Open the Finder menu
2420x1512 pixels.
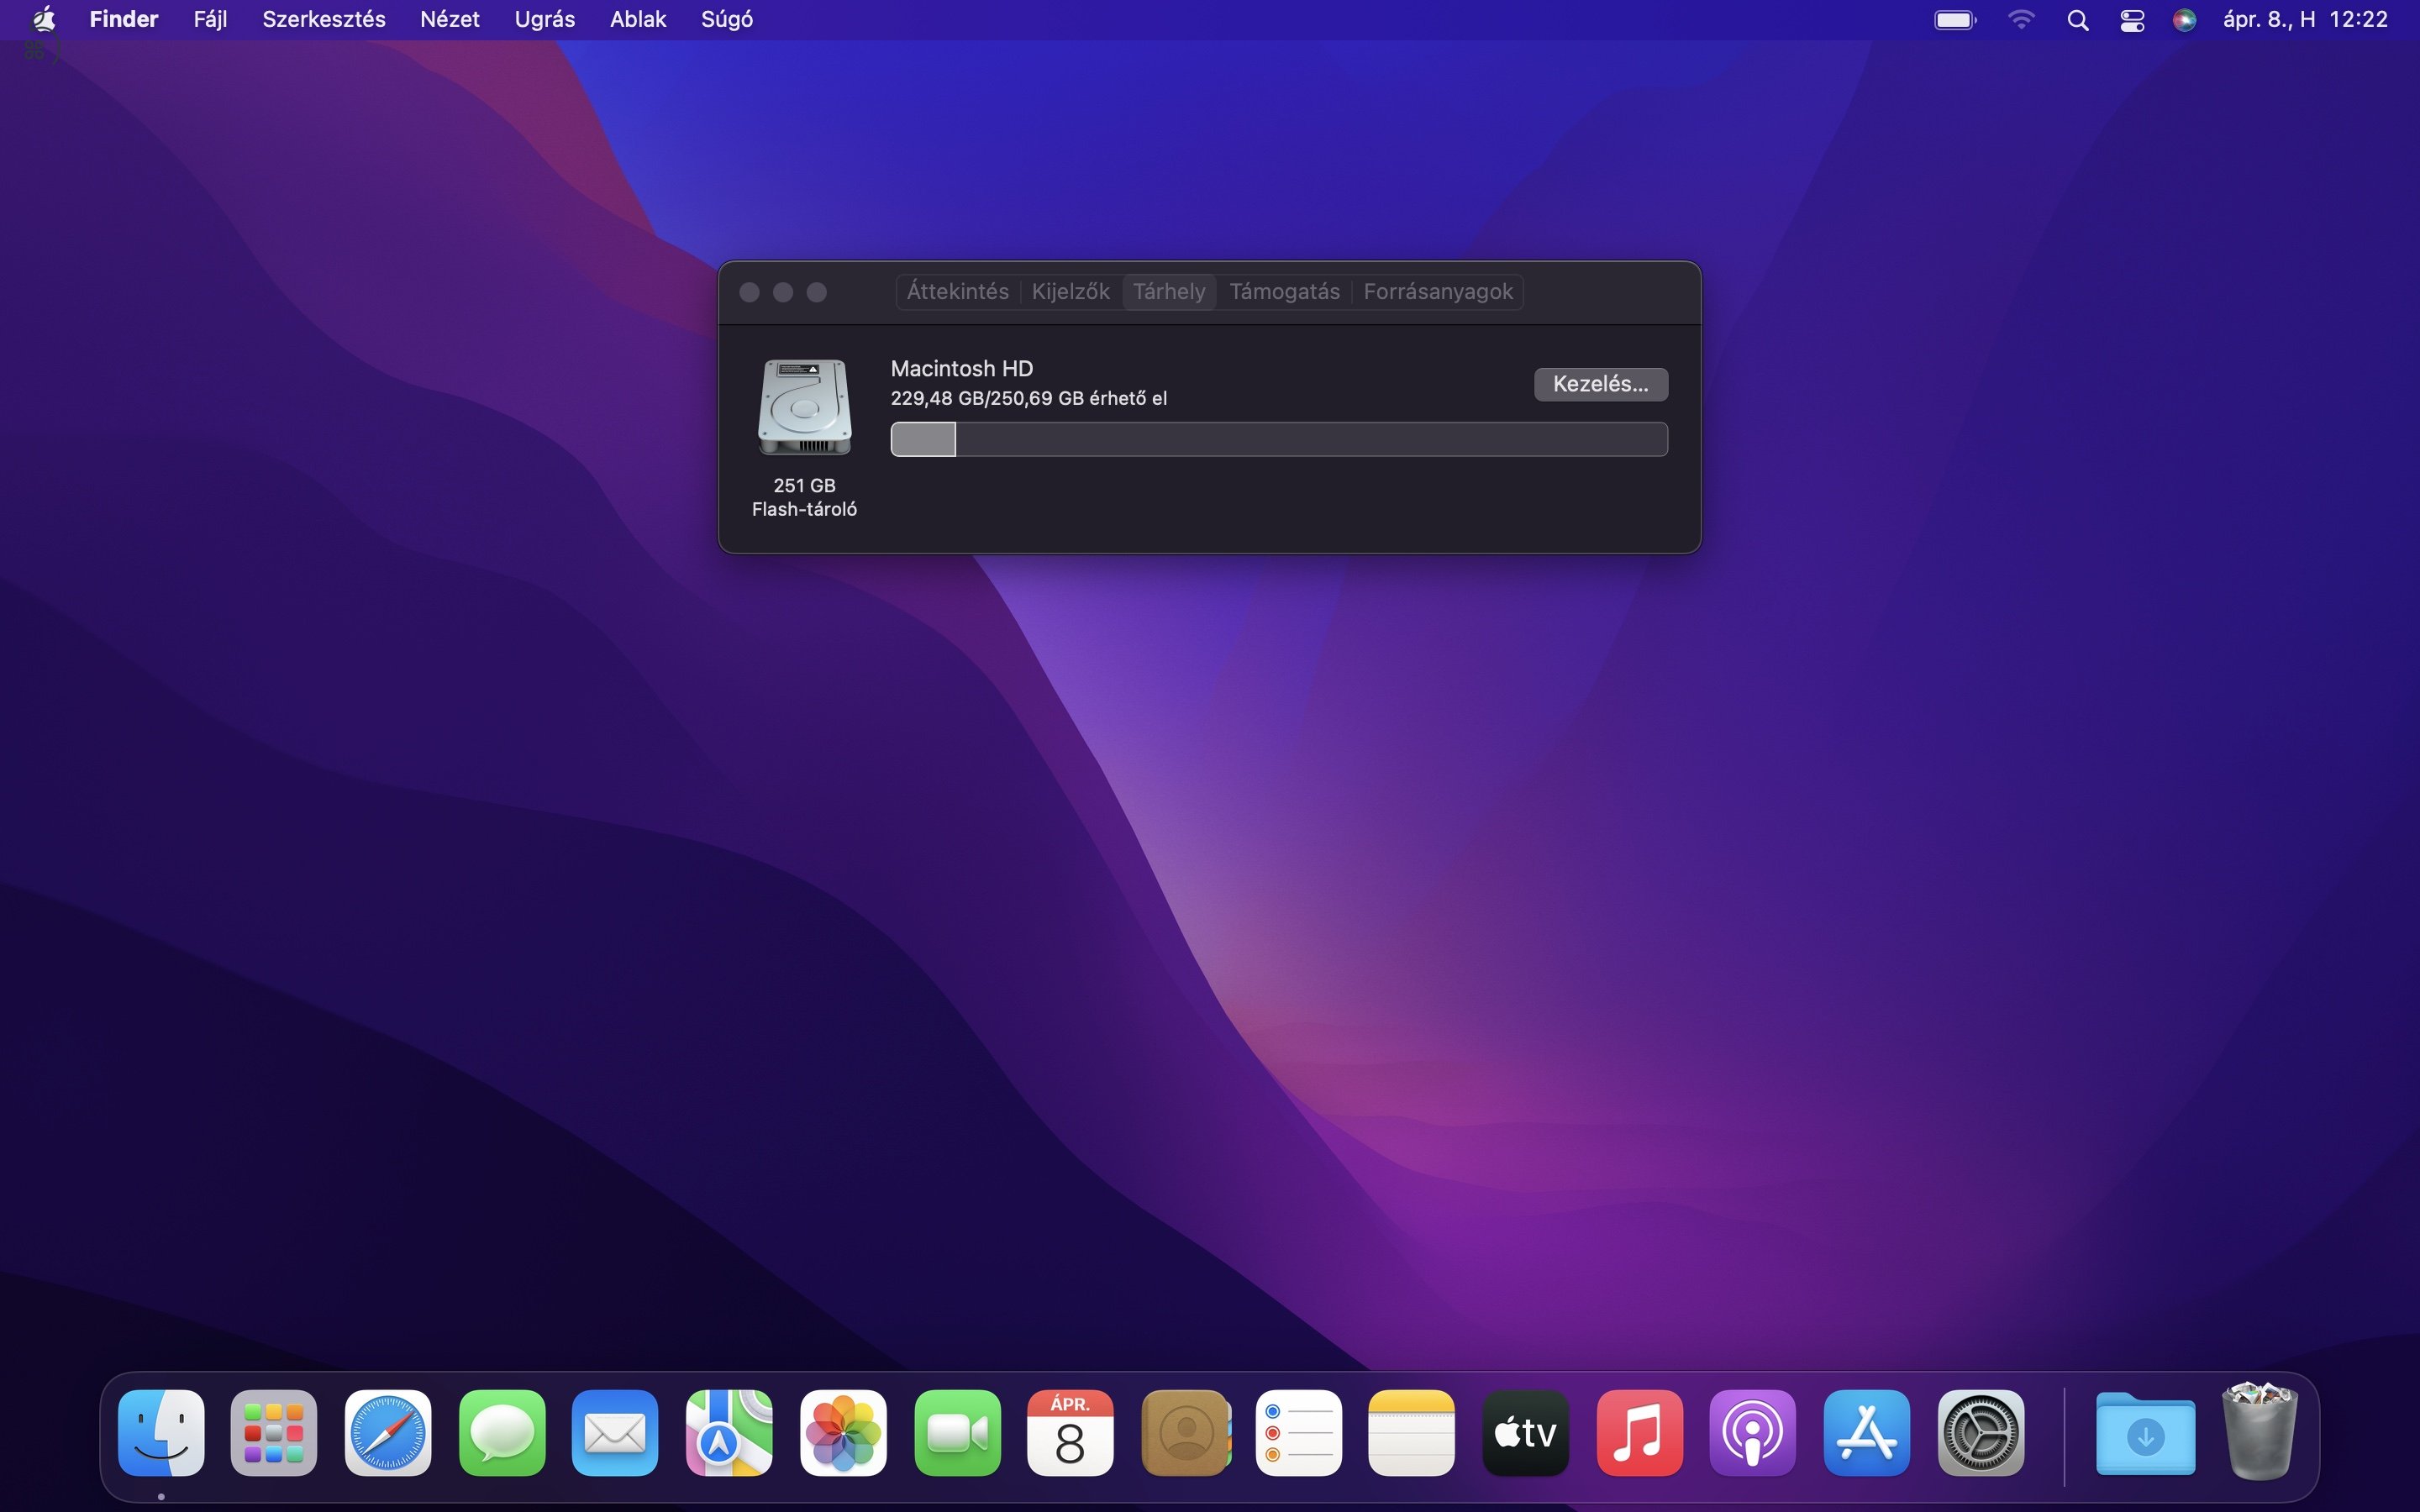[124, 19]
